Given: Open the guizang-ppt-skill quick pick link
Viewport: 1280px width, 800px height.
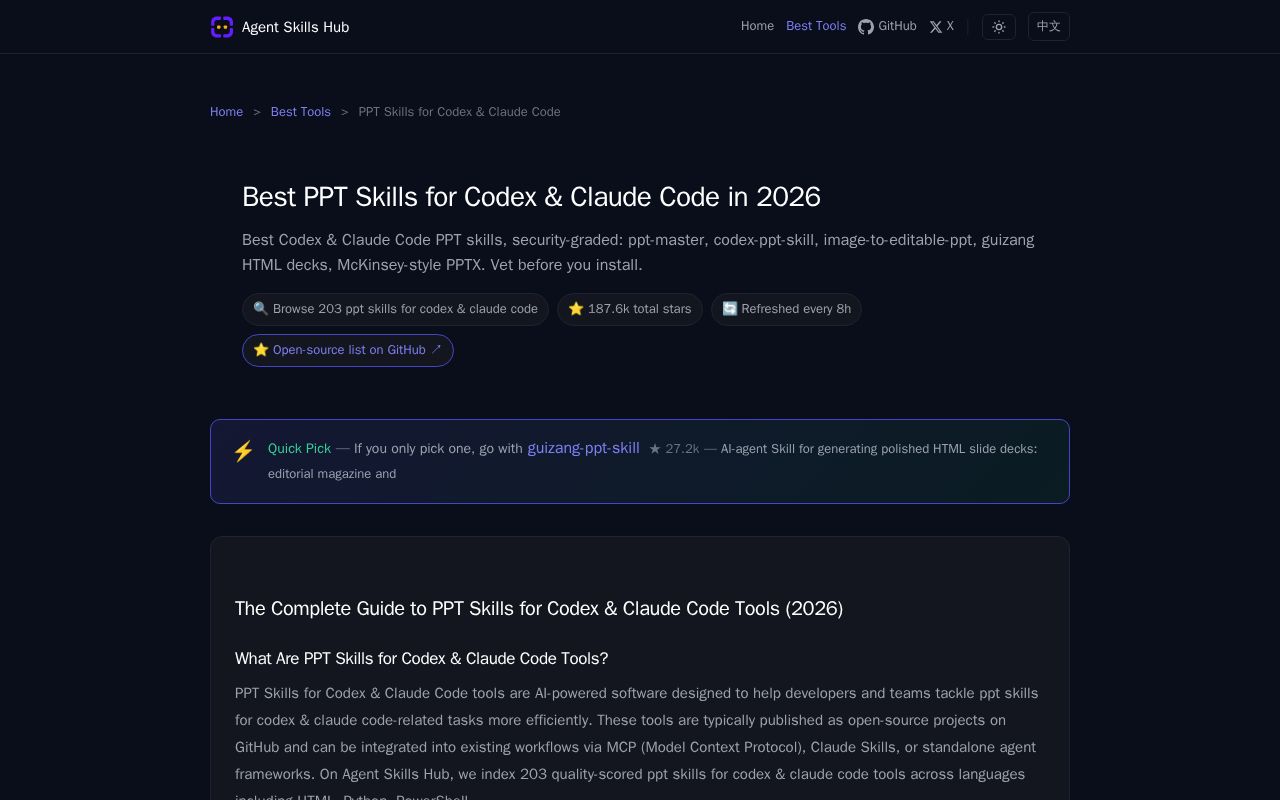Looking at the screenshot, I should point(583,448).
